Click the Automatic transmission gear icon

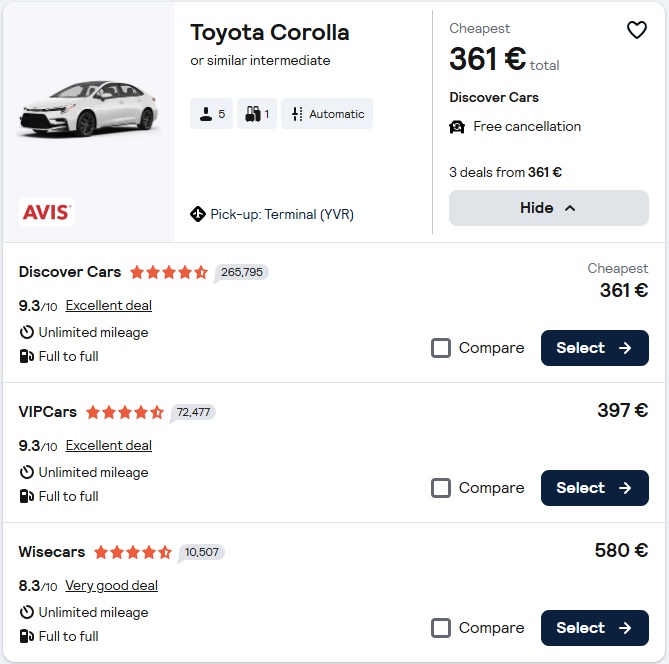click(x=297, y=114)
